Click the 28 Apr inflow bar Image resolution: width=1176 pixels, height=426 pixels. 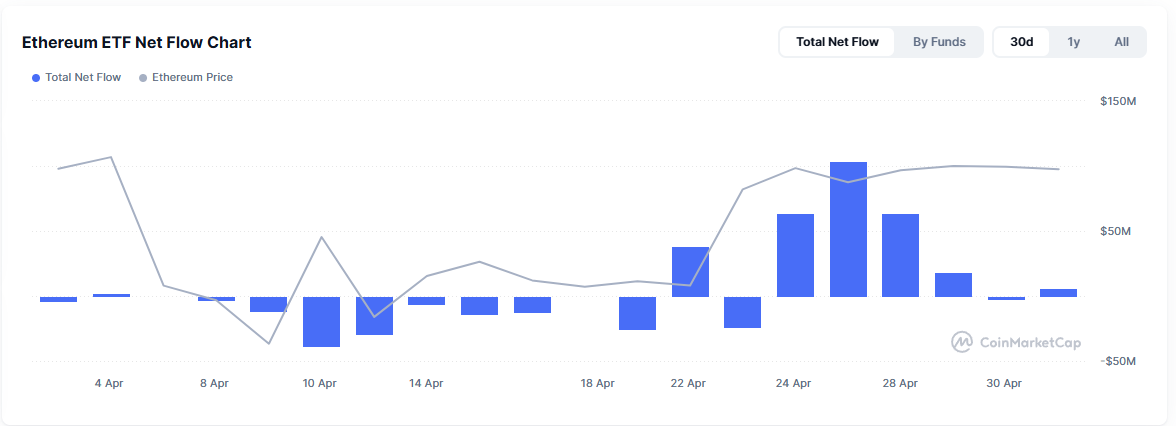click(x=900, y=255)
